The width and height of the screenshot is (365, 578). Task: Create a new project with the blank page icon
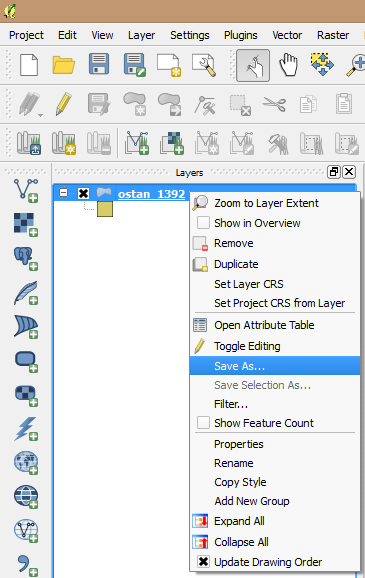coord(29,65)
